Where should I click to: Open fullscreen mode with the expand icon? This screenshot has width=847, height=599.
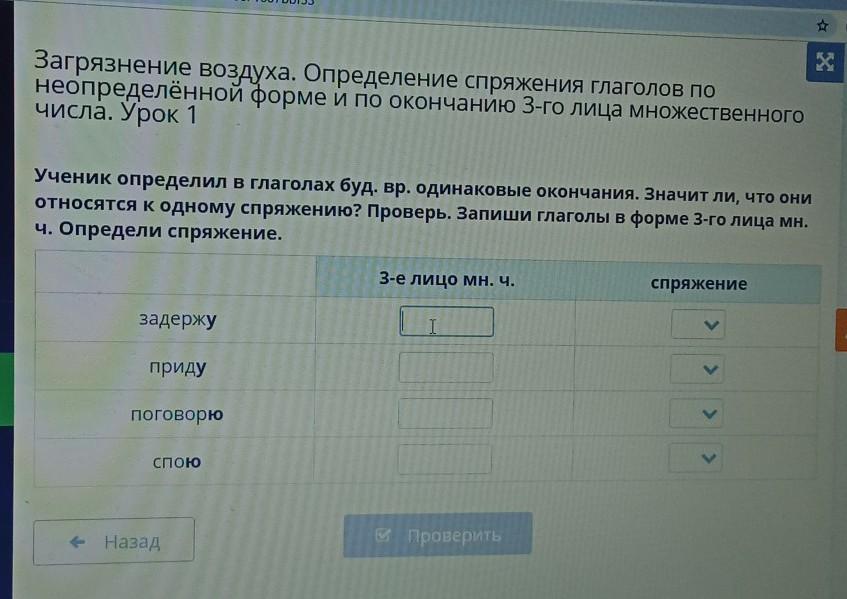click(825, 62)
